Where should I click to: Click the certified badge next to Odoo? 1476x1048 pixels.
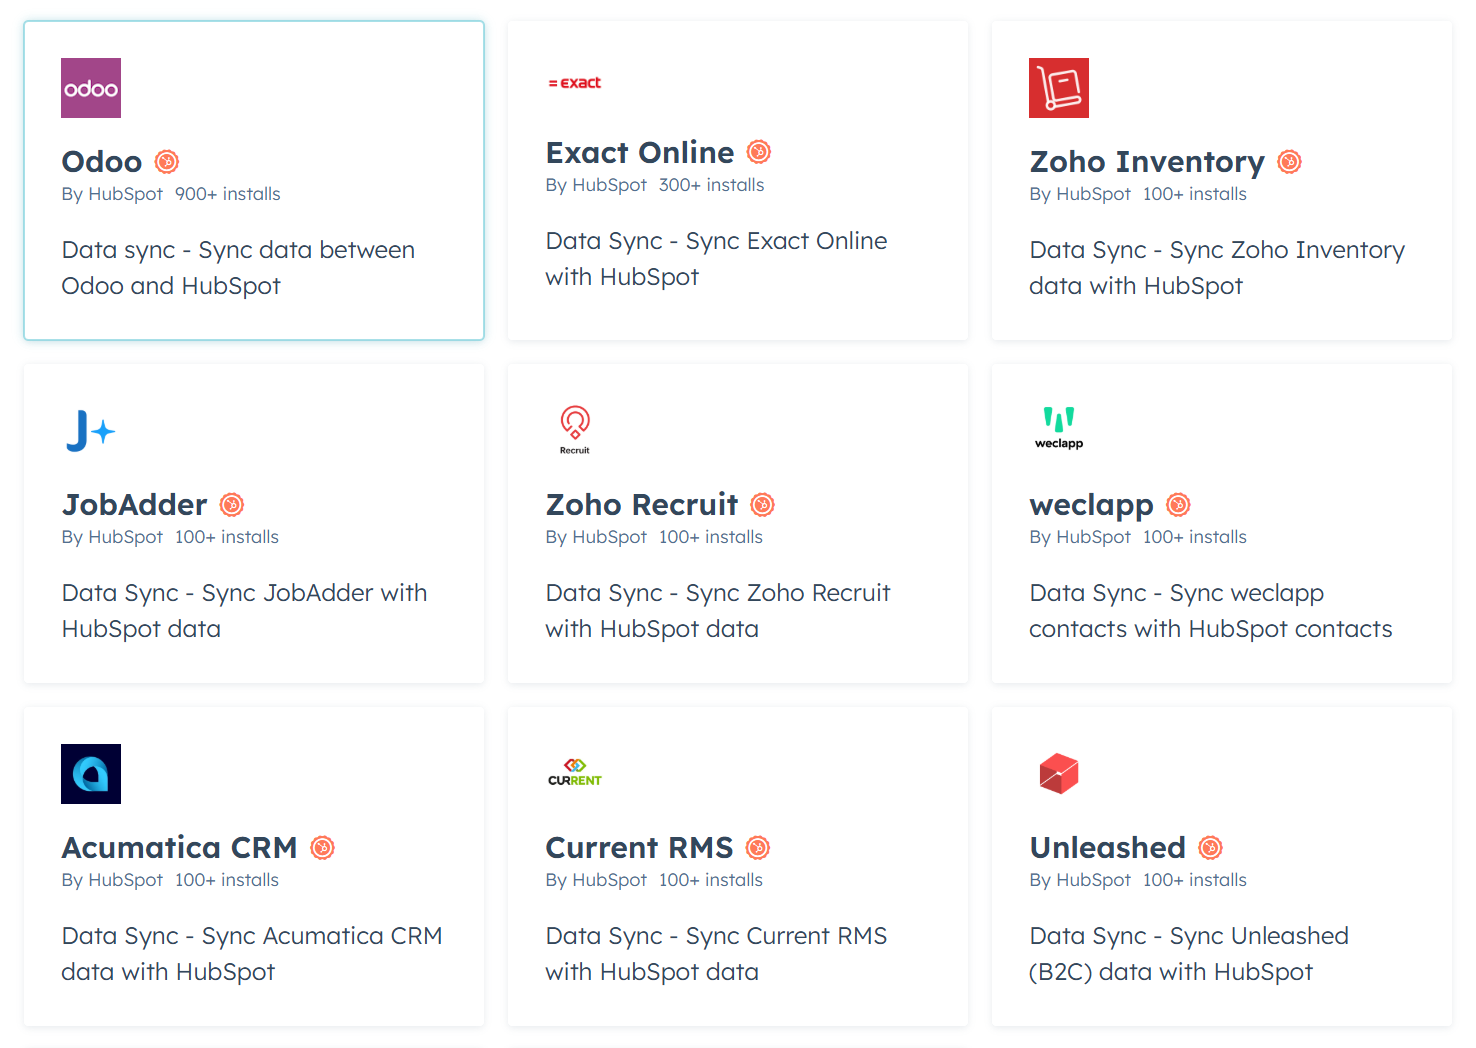[x=166, y=161]
